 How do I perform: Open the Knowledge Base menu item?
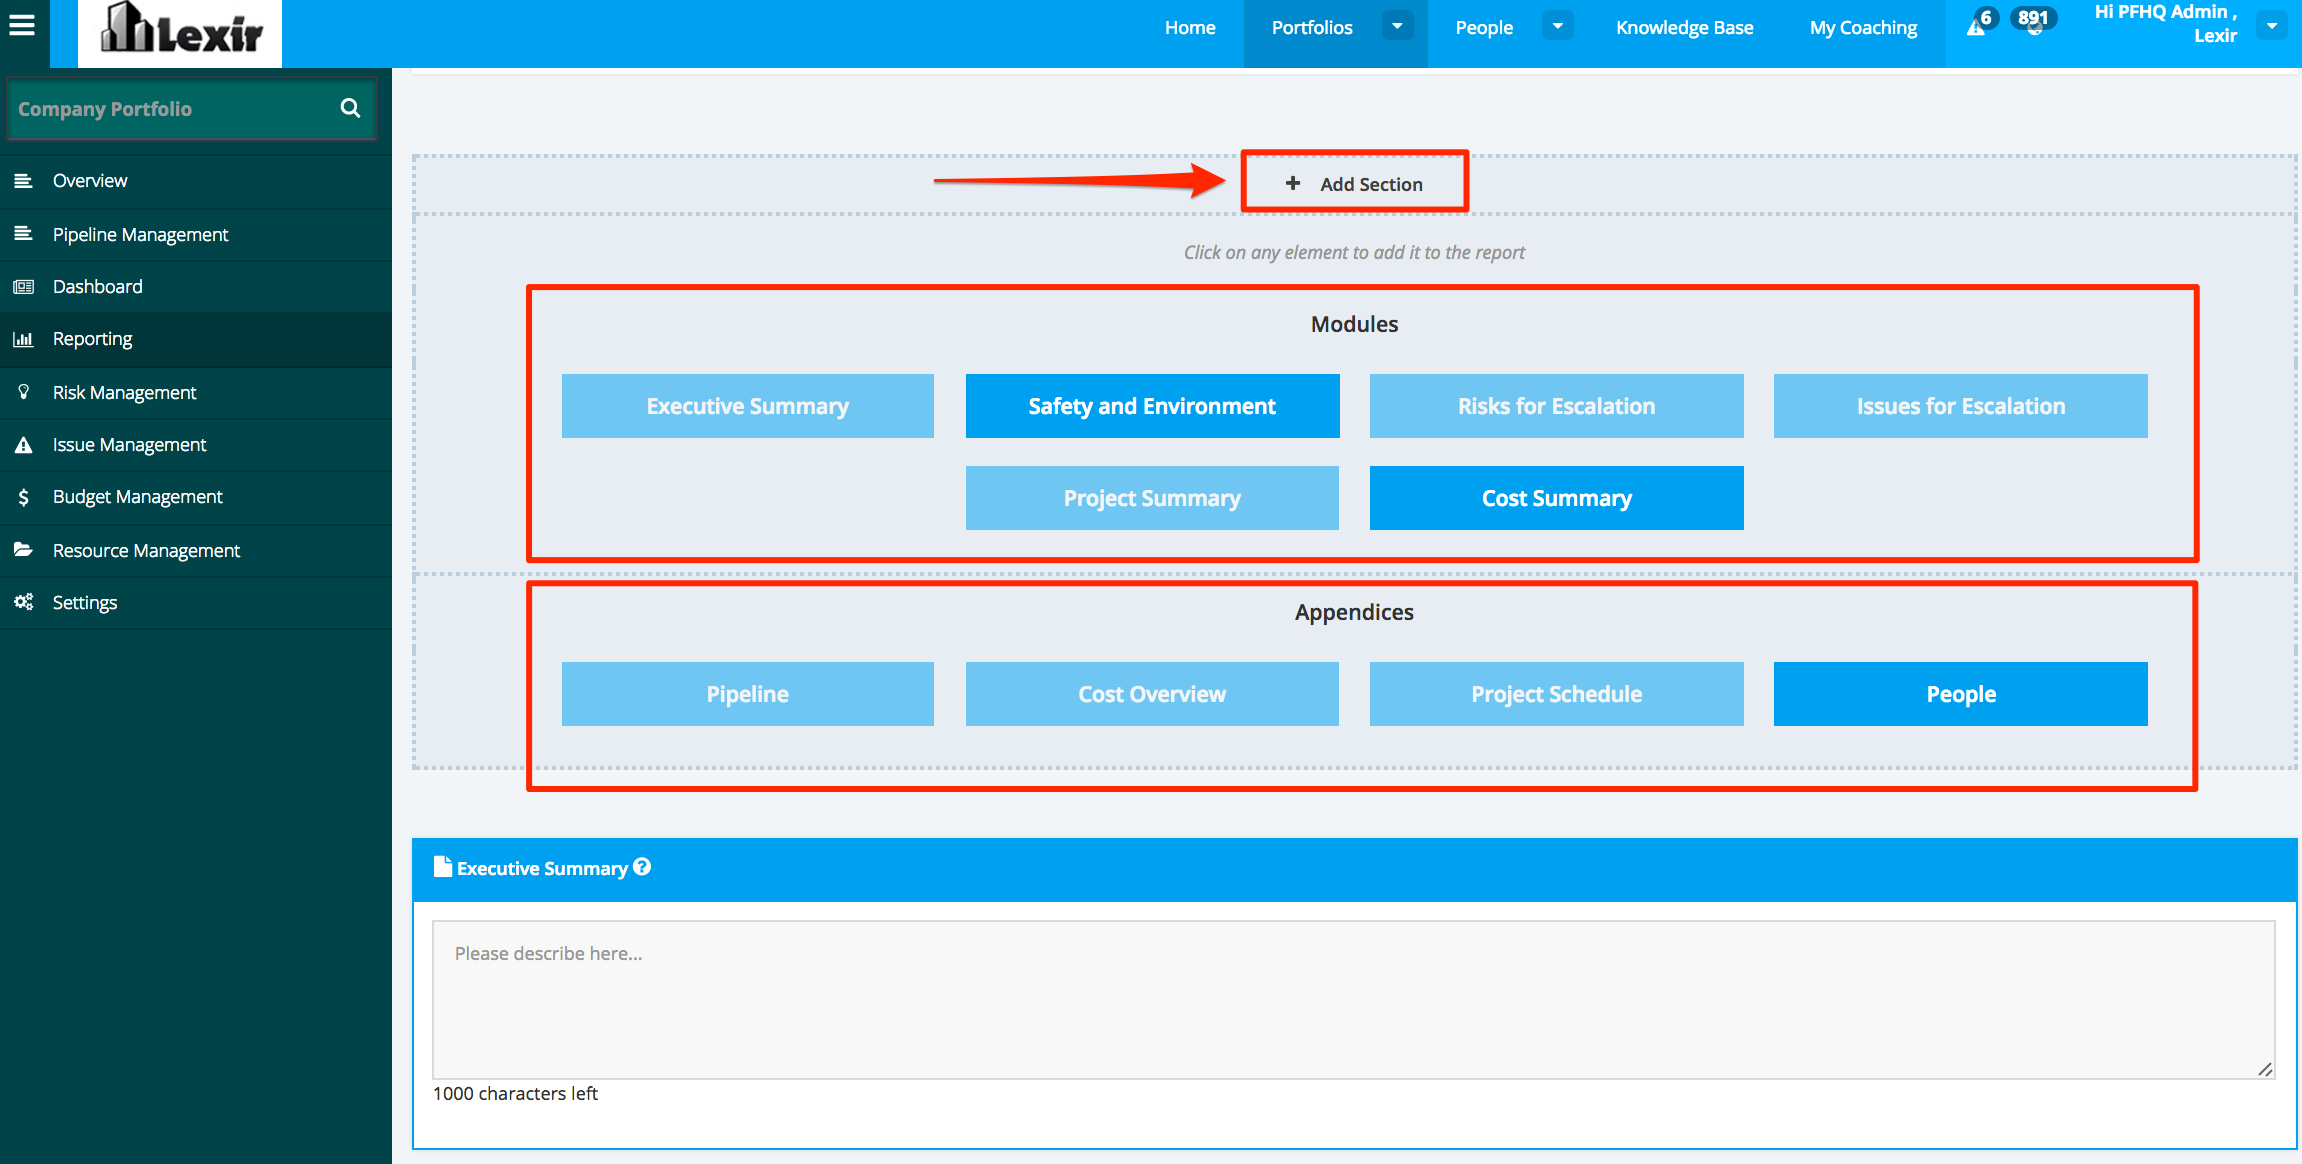tap(1684, 28)
